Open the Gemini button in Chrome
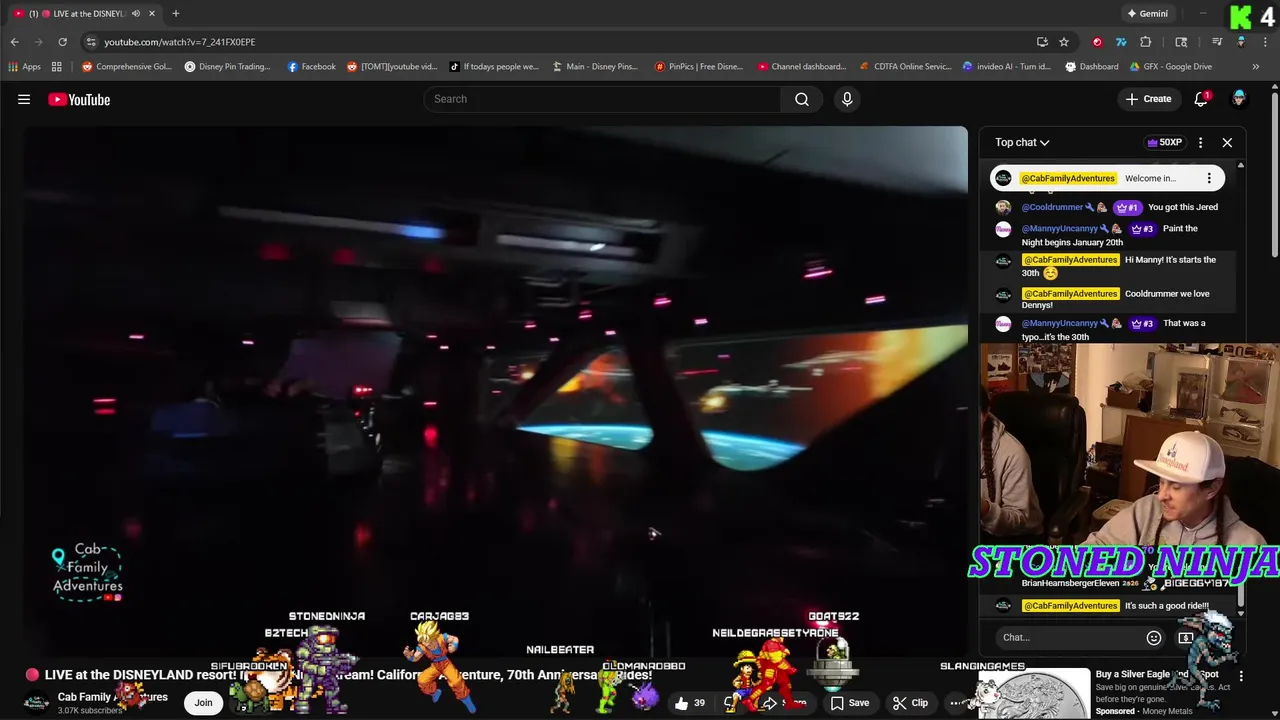 tap(1147, 13)
